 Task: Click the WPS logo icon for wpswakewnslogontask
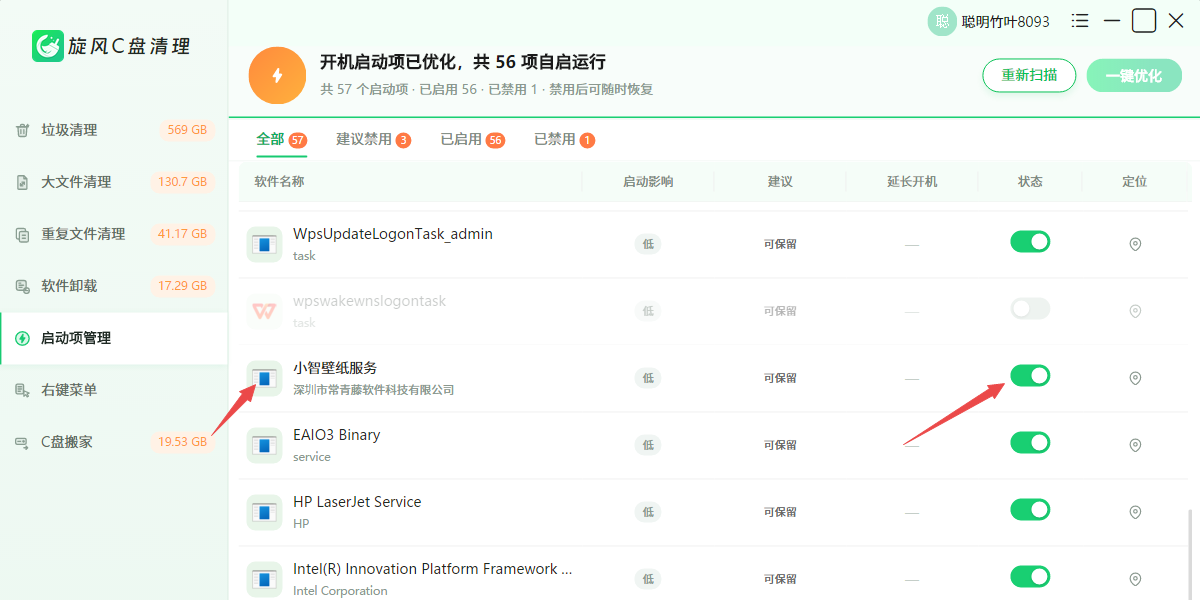[x=265, y=311]
